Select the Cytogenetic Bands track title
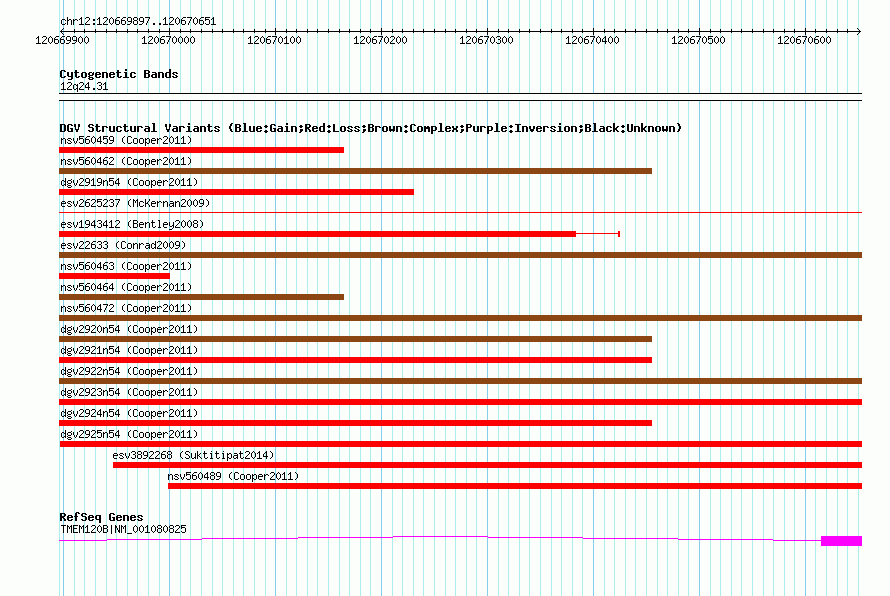The height and width of the screenshot is (596, 890). click(119, 74)
